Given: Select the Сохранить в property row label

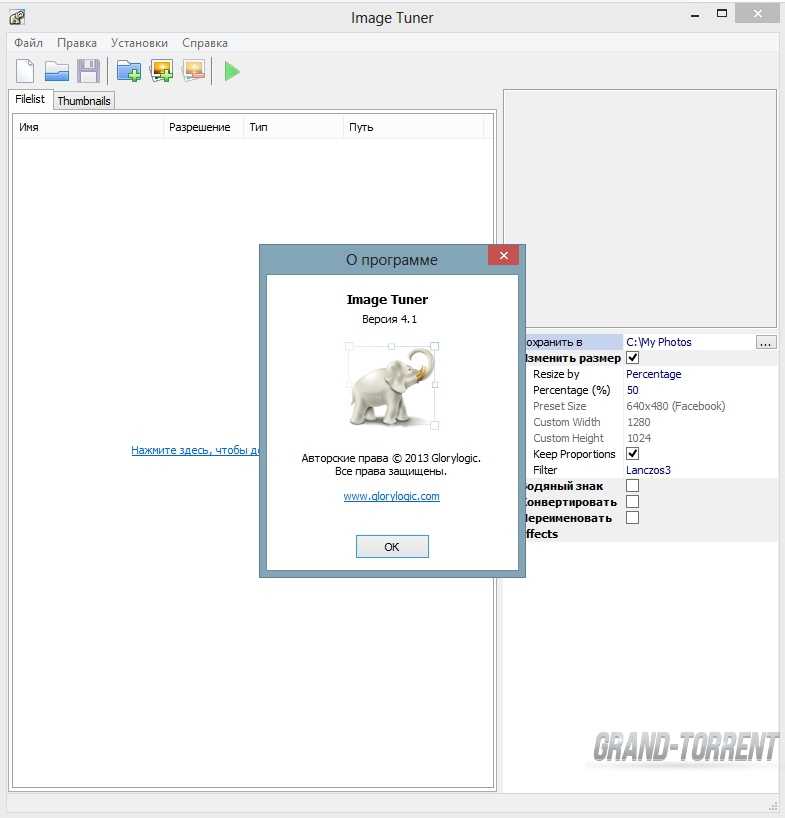Looking at the screenshot, I should pyautogui.click(x=574, y=342).
